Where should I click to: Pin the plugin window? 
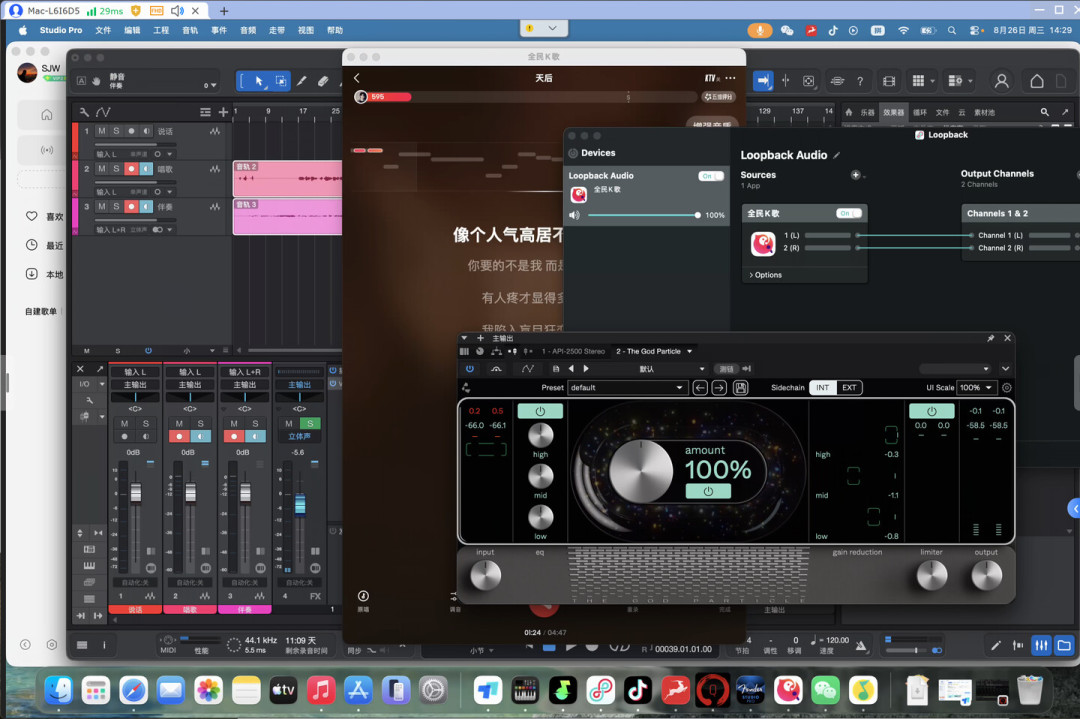tap(990, 338)
